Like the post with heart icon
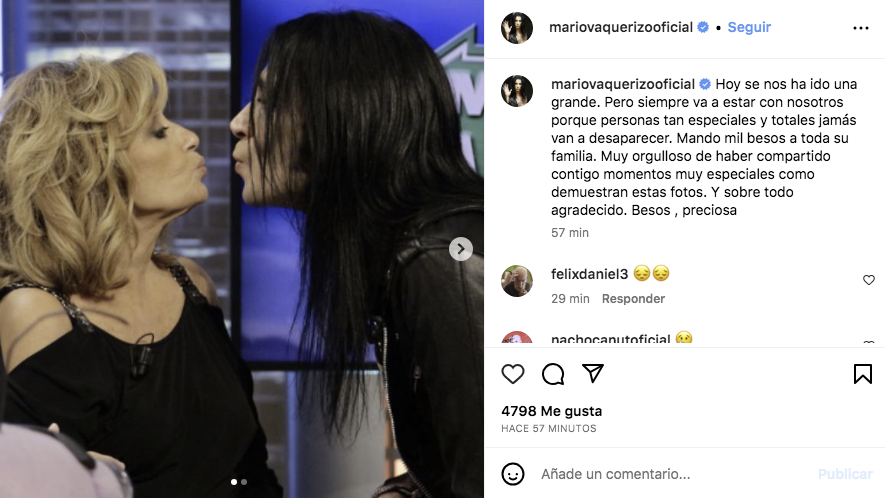The width and height of the screenshot is (885, 498). (x=512, y=374)
